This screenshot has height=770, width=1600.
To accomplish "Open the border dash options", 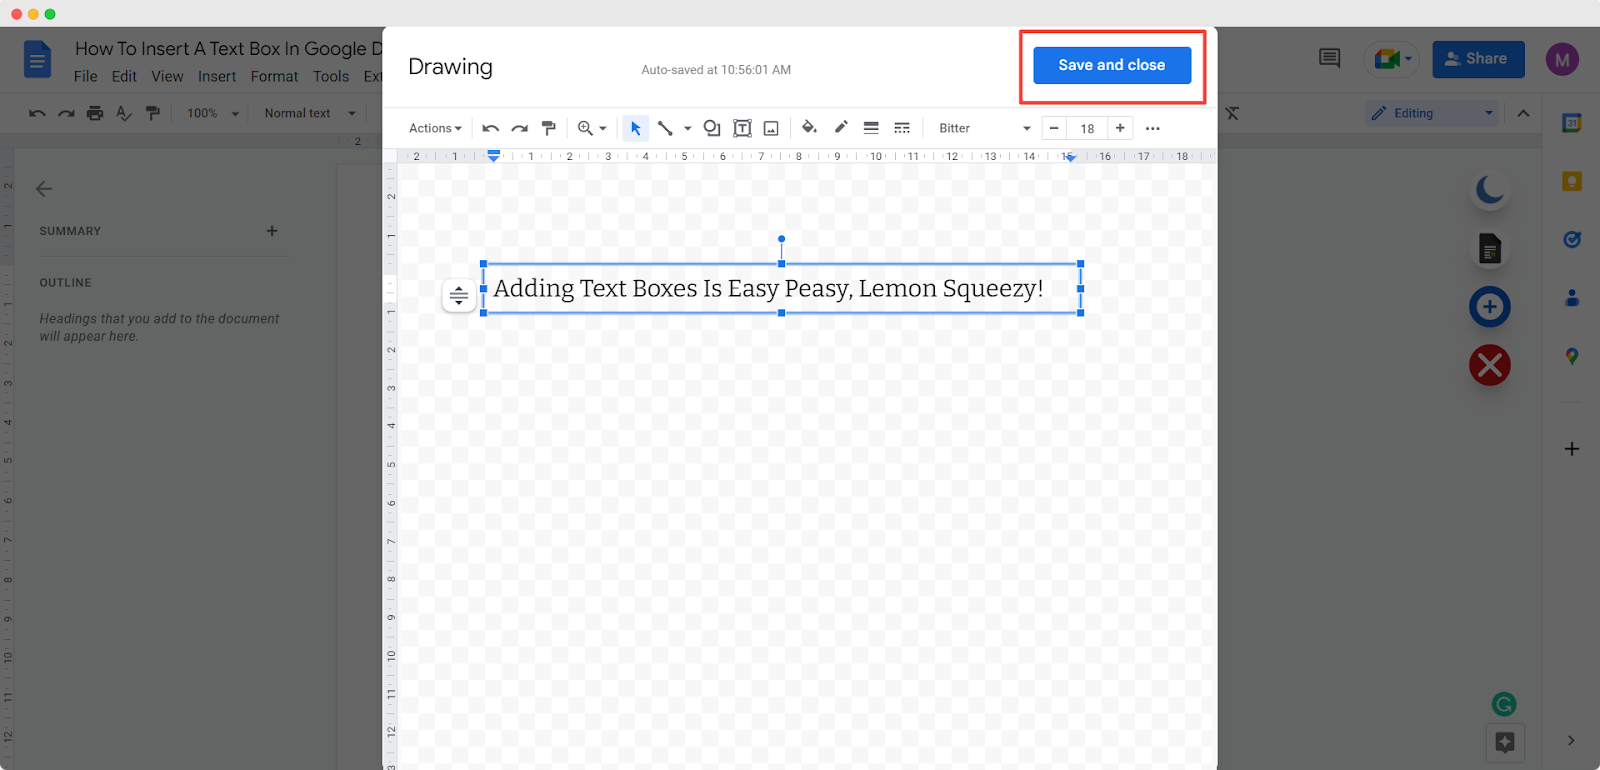I will pyautogui.click(x=902, y=128).
